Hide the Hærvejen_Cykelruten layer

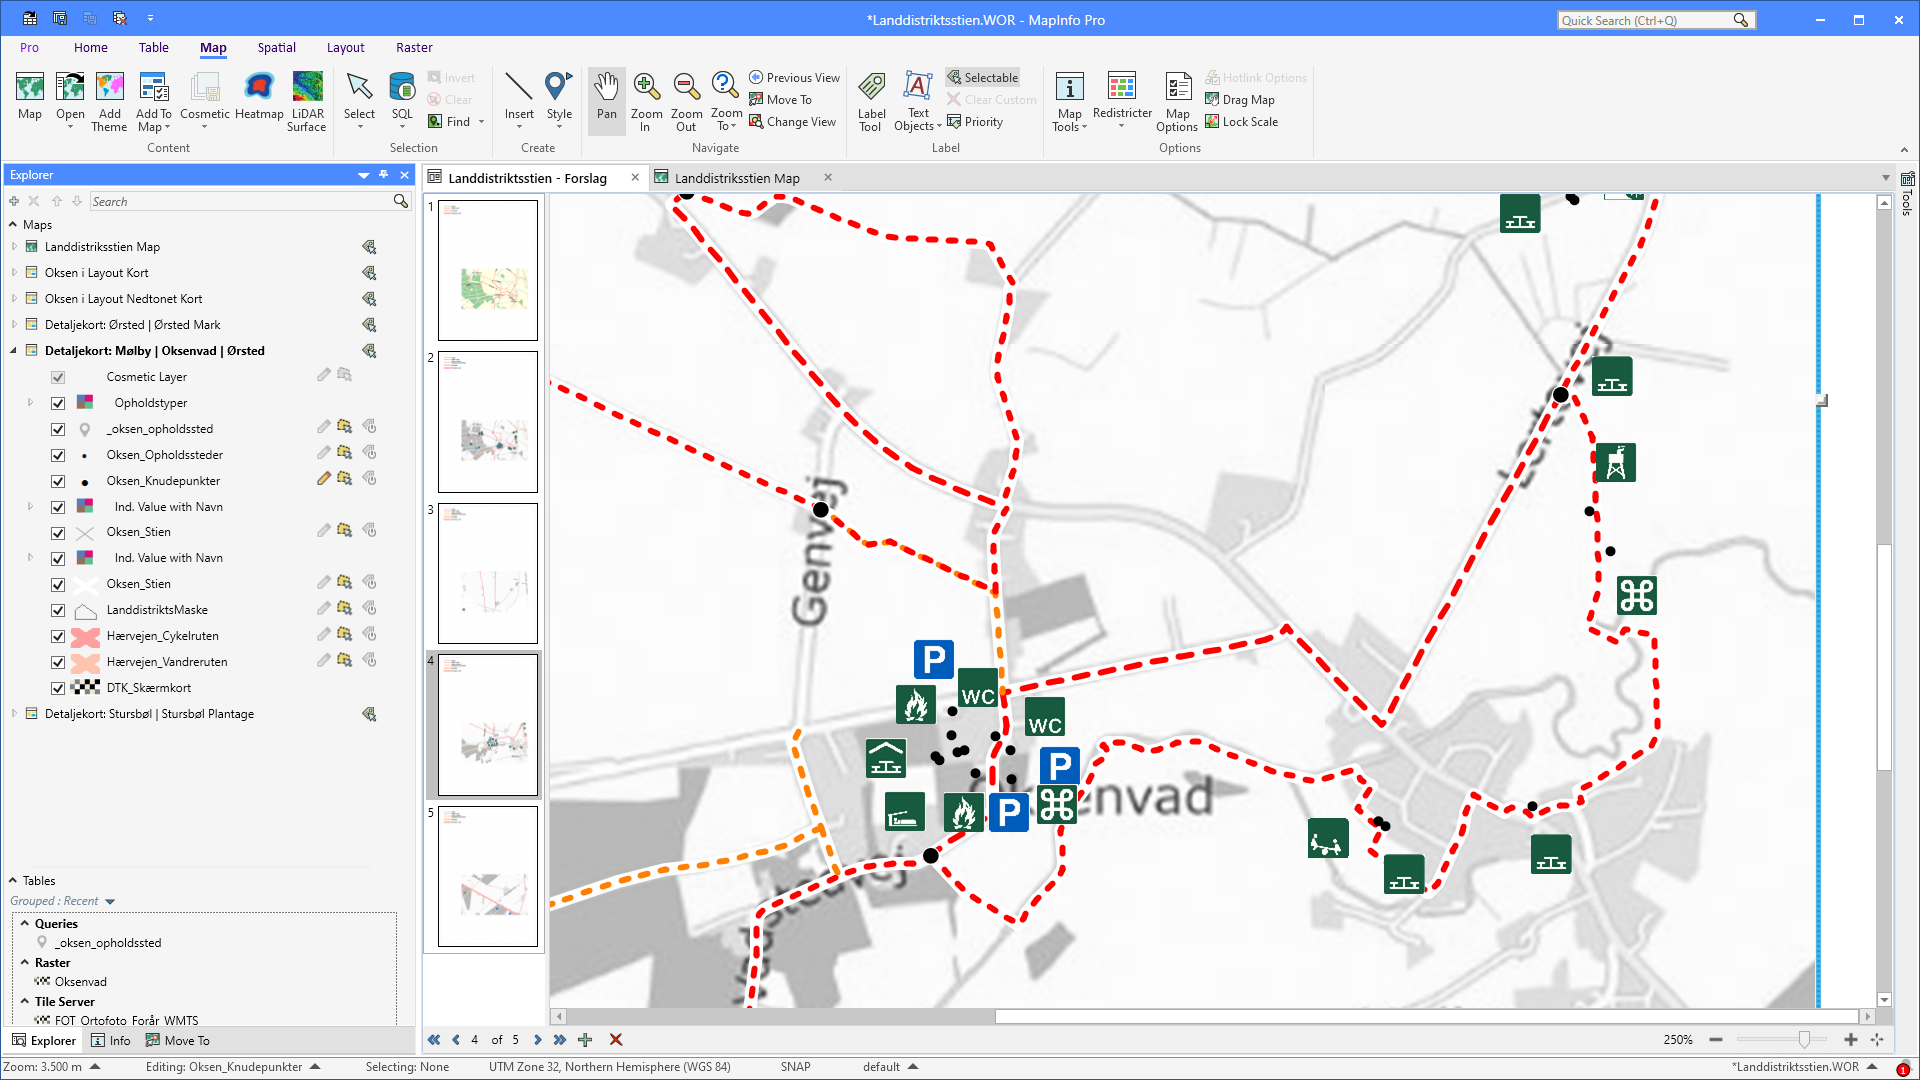(x=58, y=635)
